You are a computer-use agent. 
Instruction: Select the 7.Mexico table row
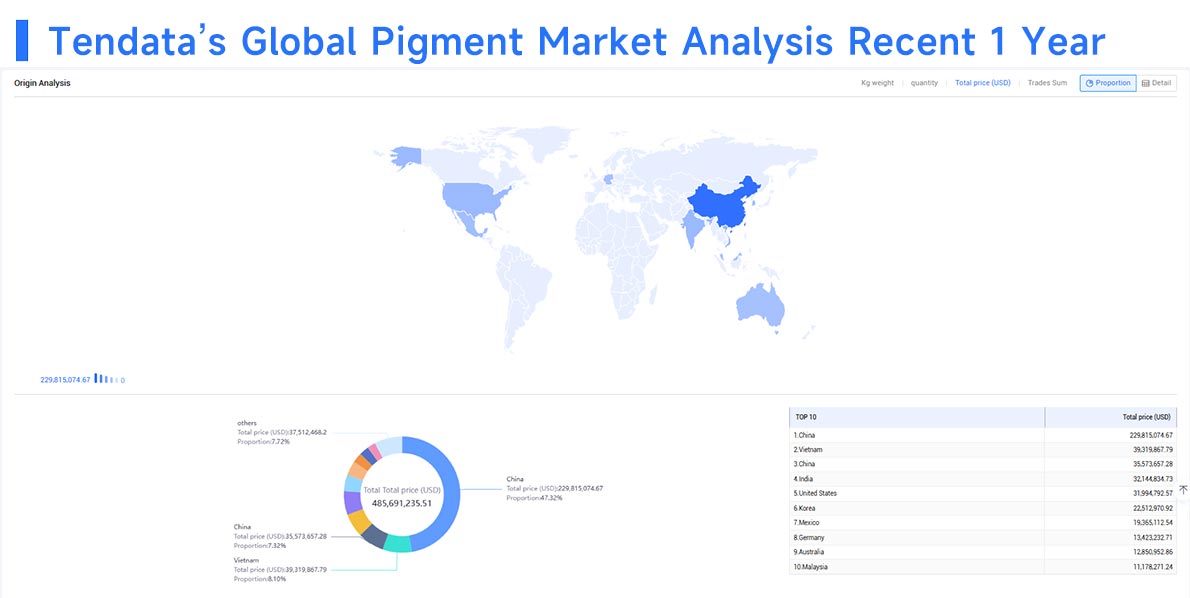point(983,523)
